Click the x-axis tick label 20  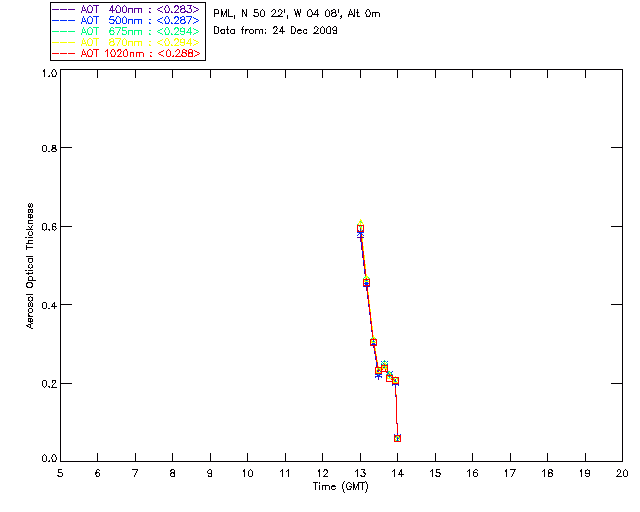pyautogui.click(x=622, y=473)
